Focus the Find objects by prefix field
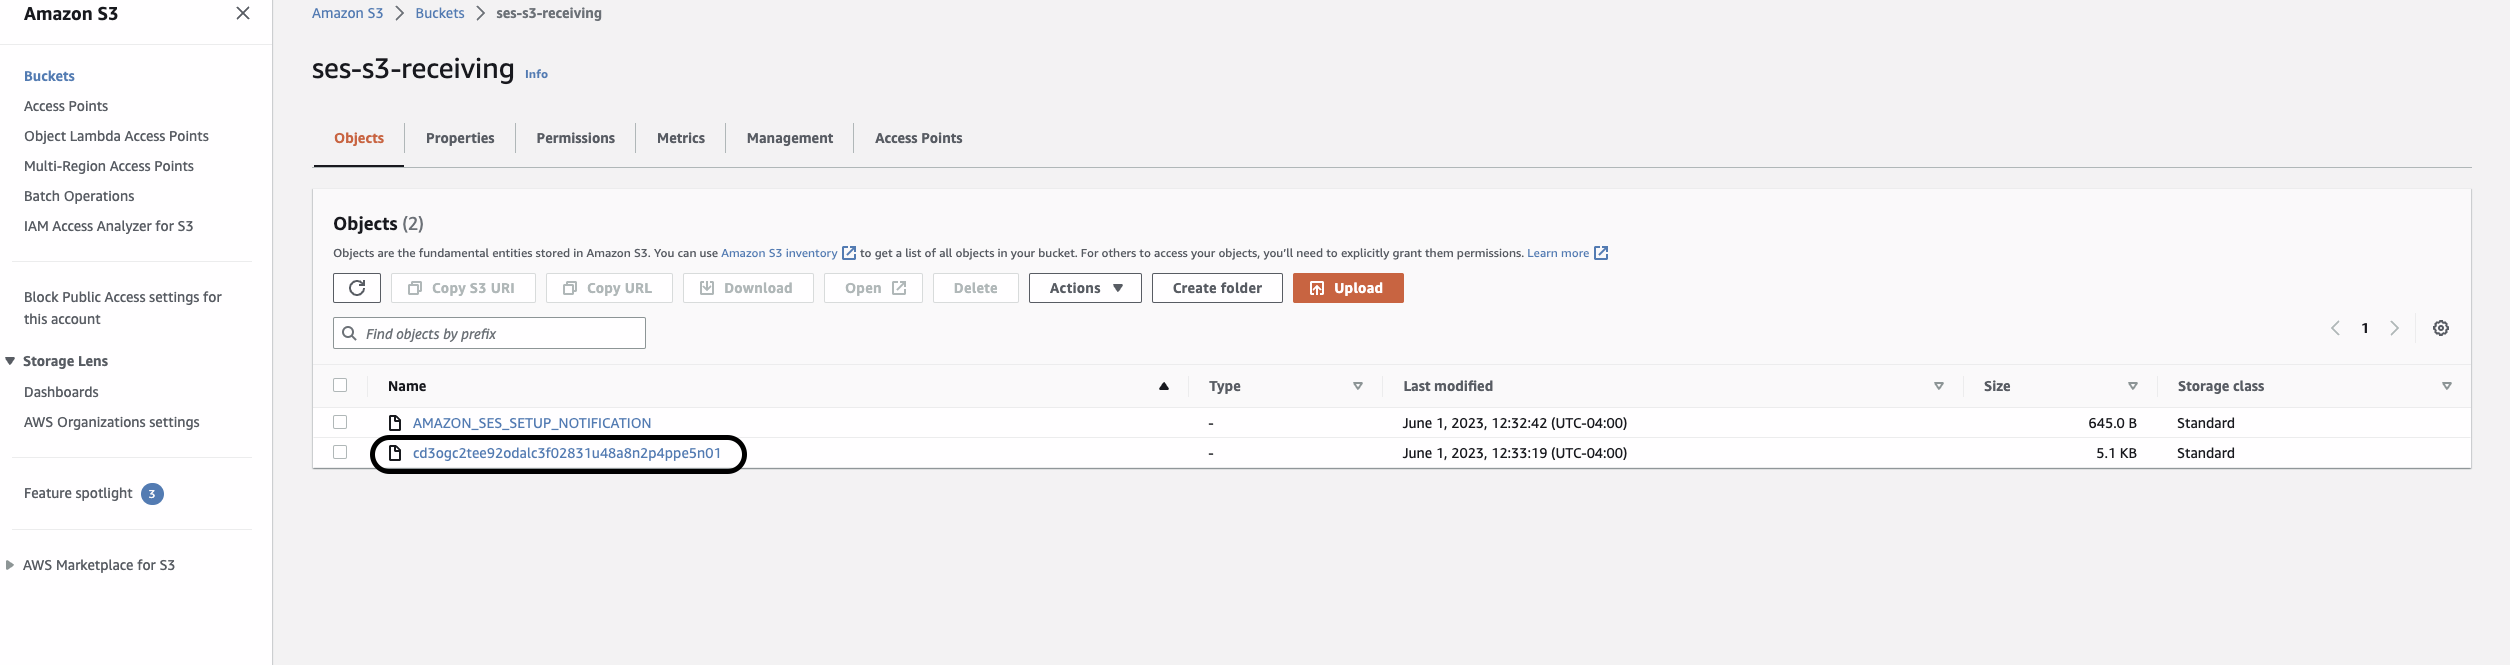Image resolution: width=2510 pixels, height=665 pixels. tap(489, 333)
